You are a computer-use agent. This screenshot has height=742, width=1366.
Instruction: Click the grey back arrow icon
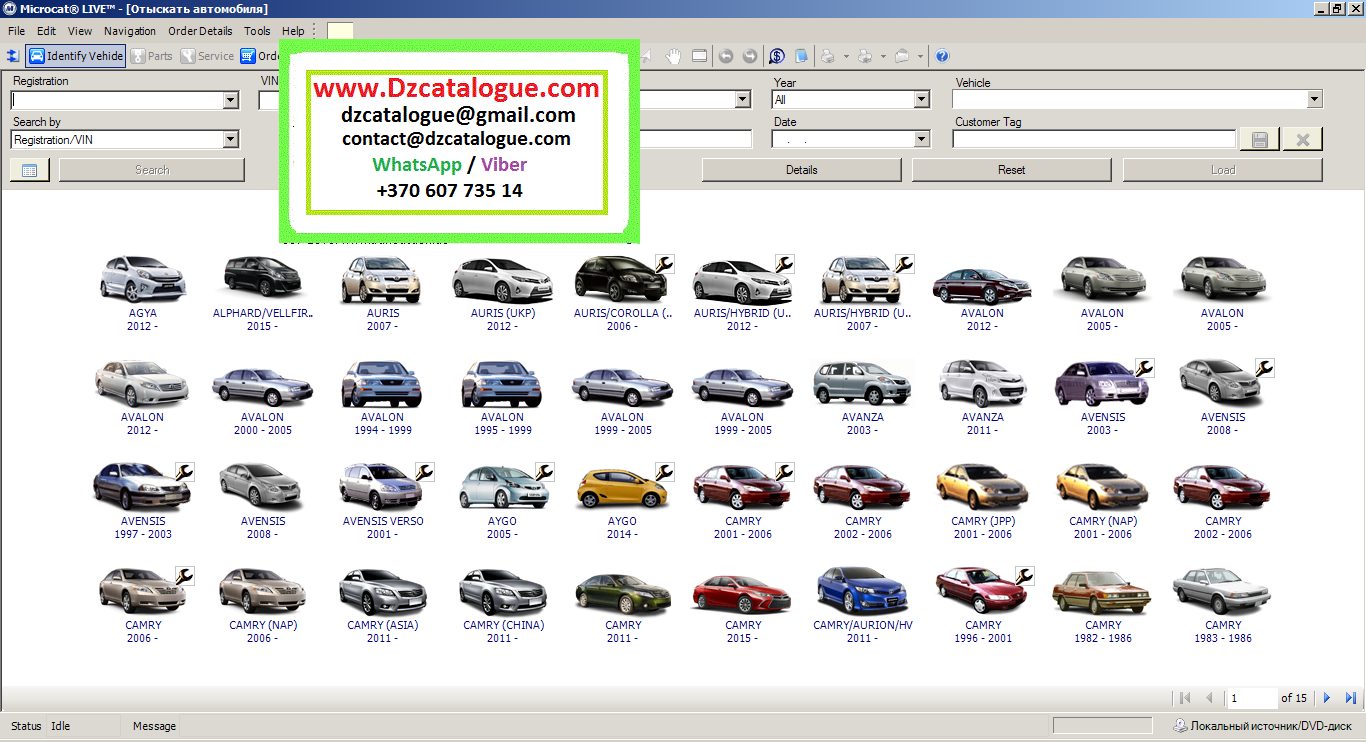coord(726,56)
